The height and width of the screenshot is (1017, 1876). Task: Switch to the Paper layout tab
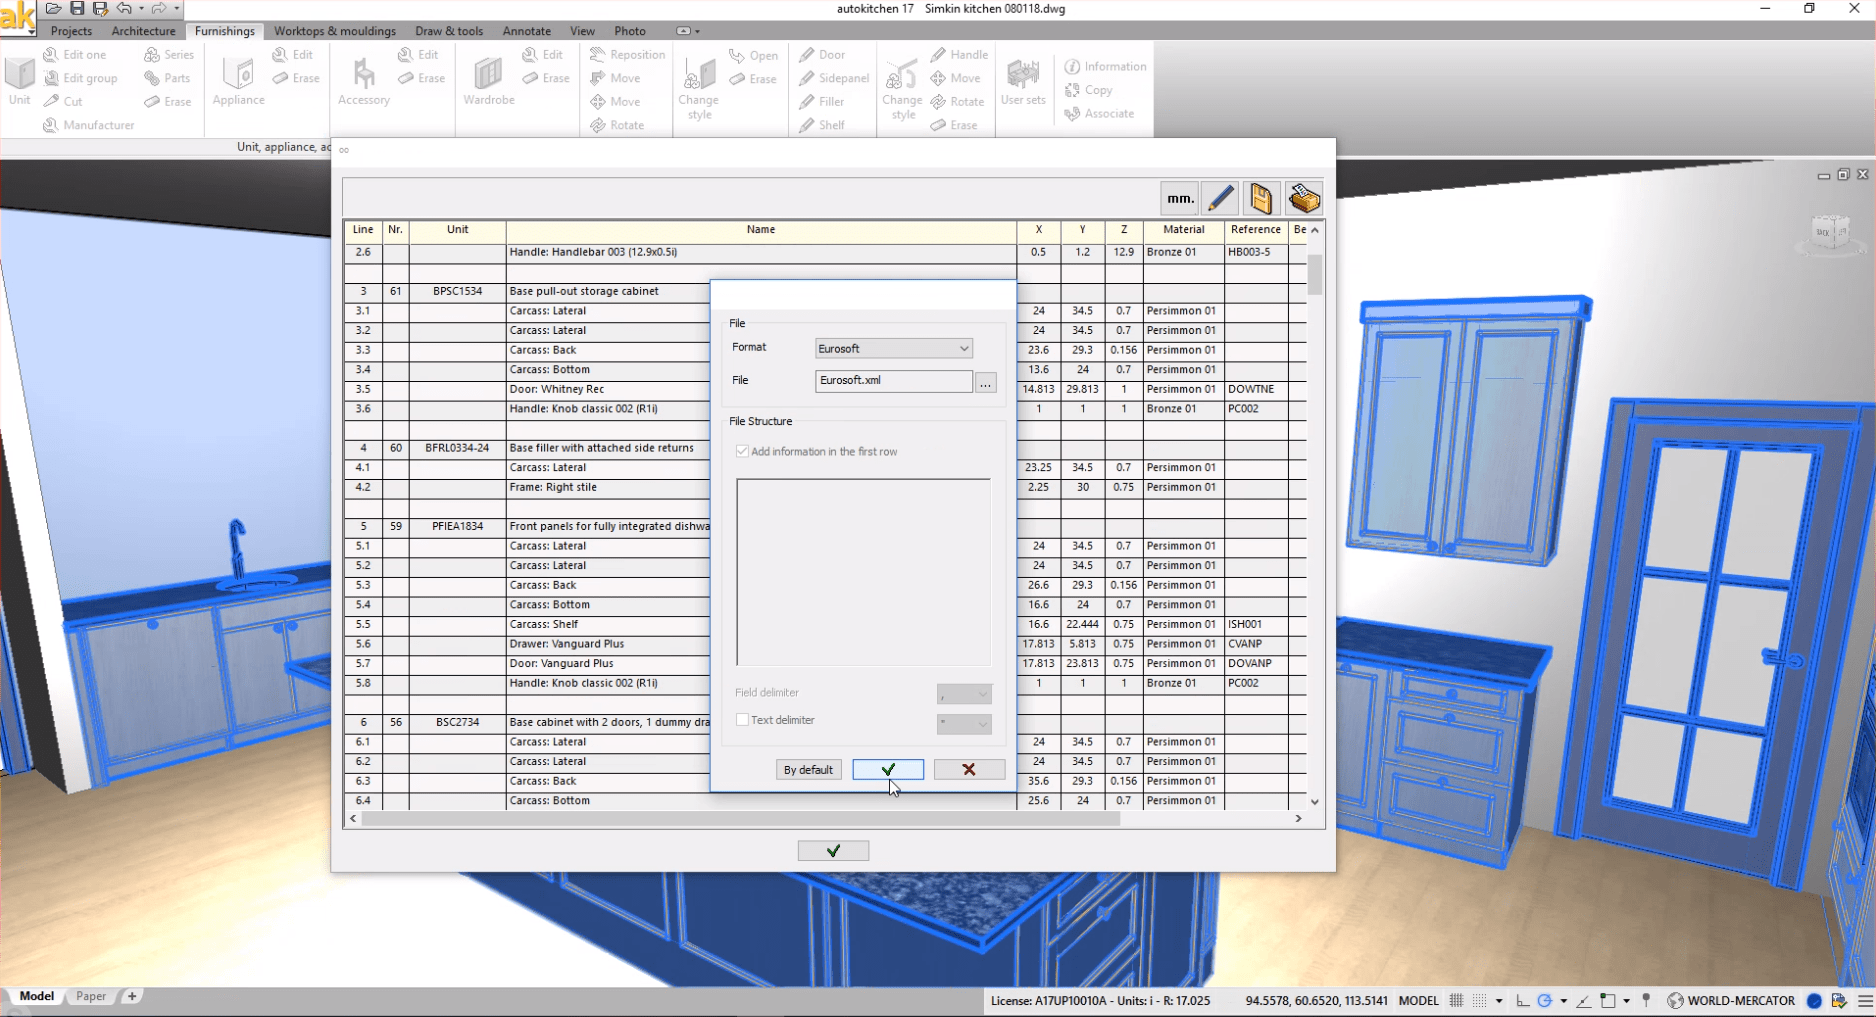click(x=91, y=996)
